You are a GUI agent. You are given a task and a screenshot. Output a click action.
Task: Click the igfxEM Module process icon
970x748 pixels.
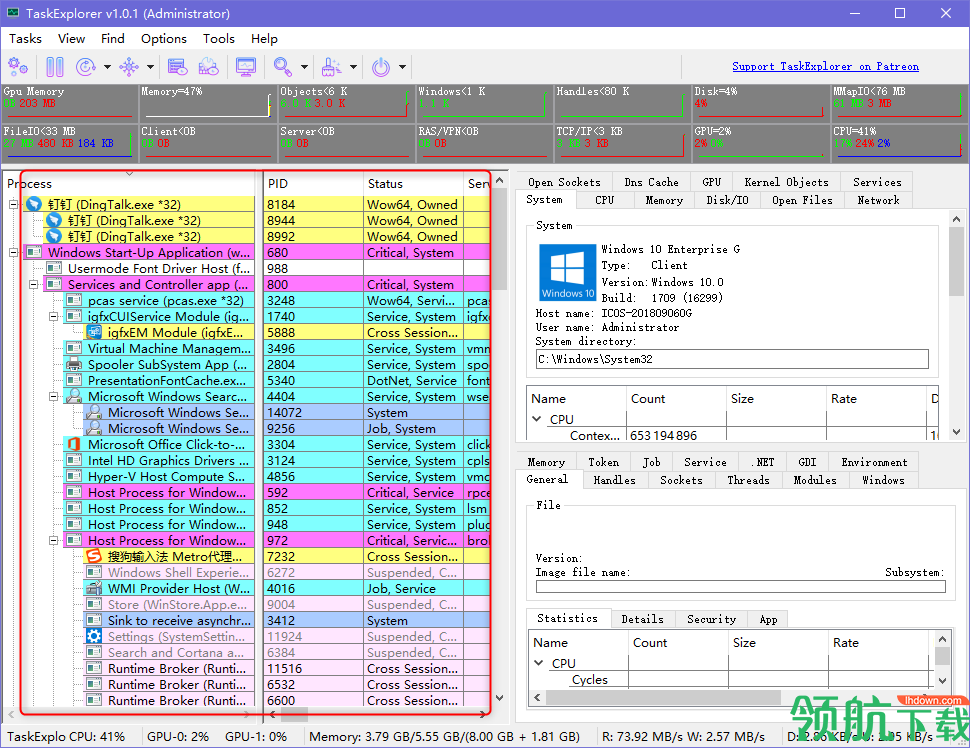point(94,332)
